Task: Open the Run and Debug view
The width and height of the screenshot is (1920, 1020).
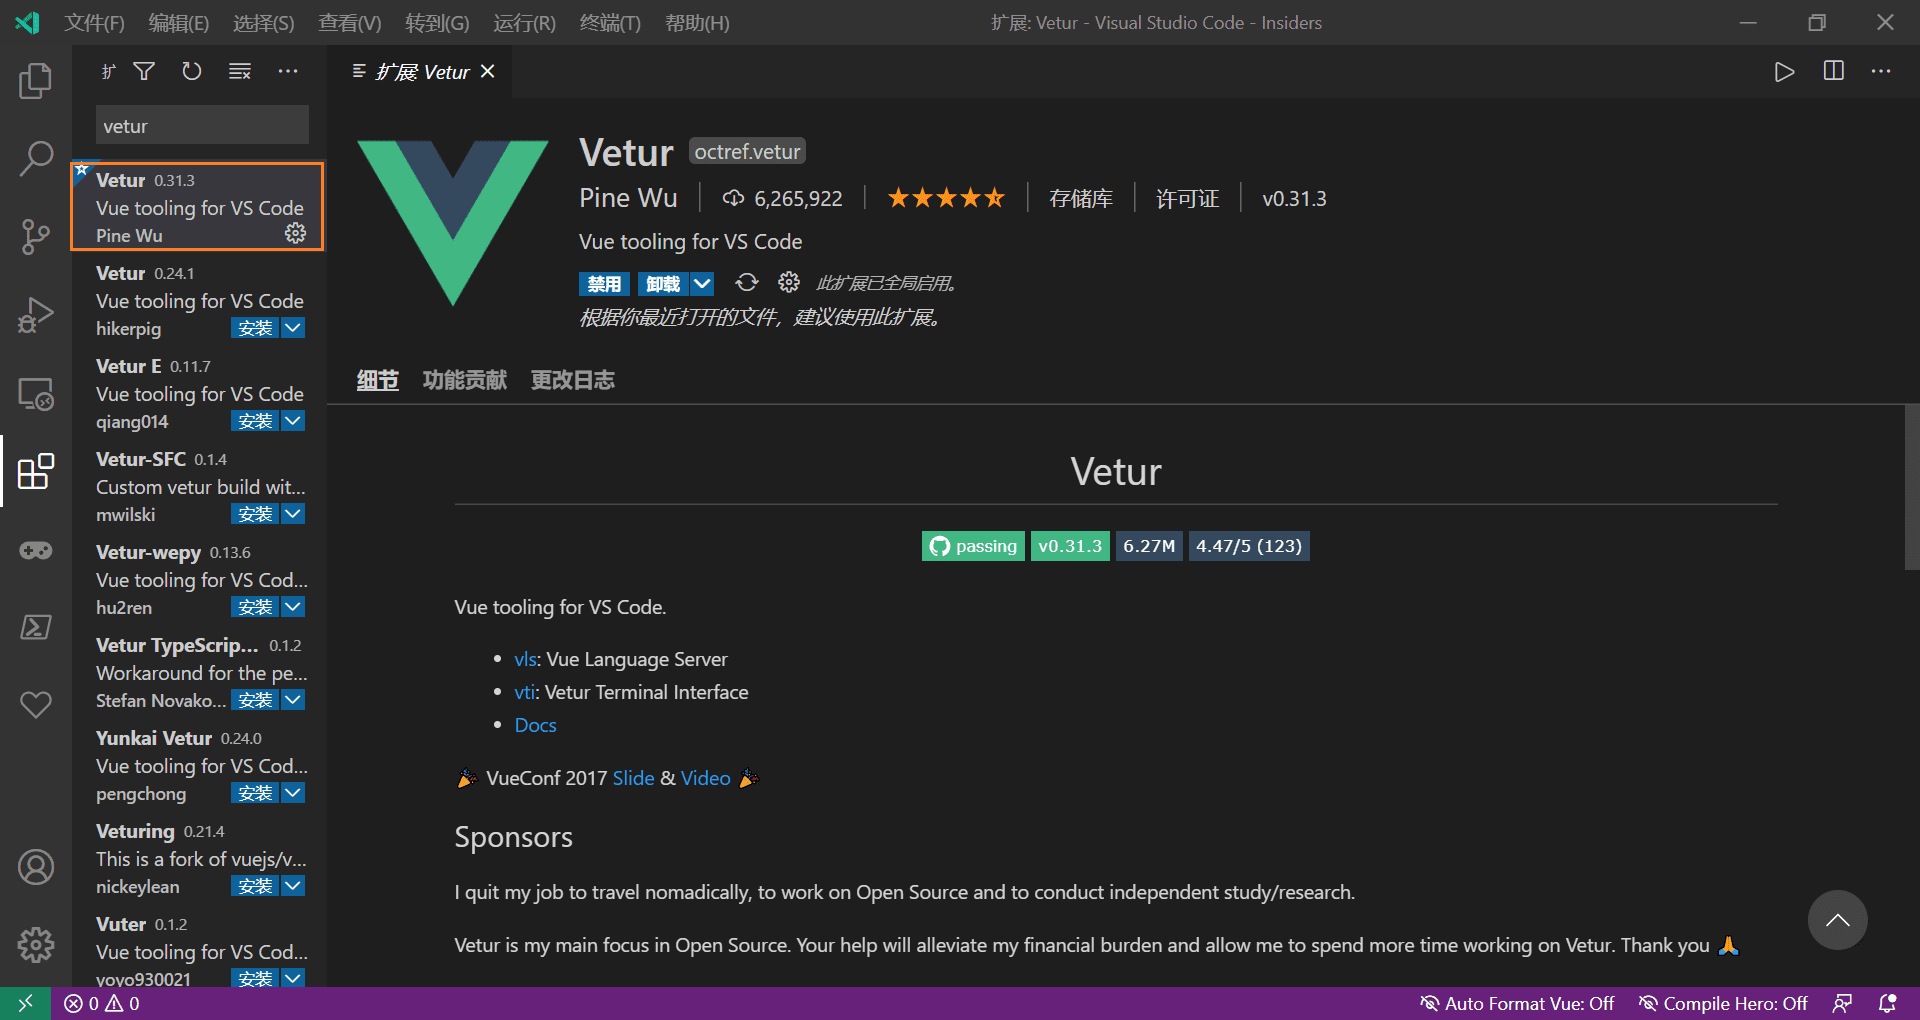Action: 36,314
